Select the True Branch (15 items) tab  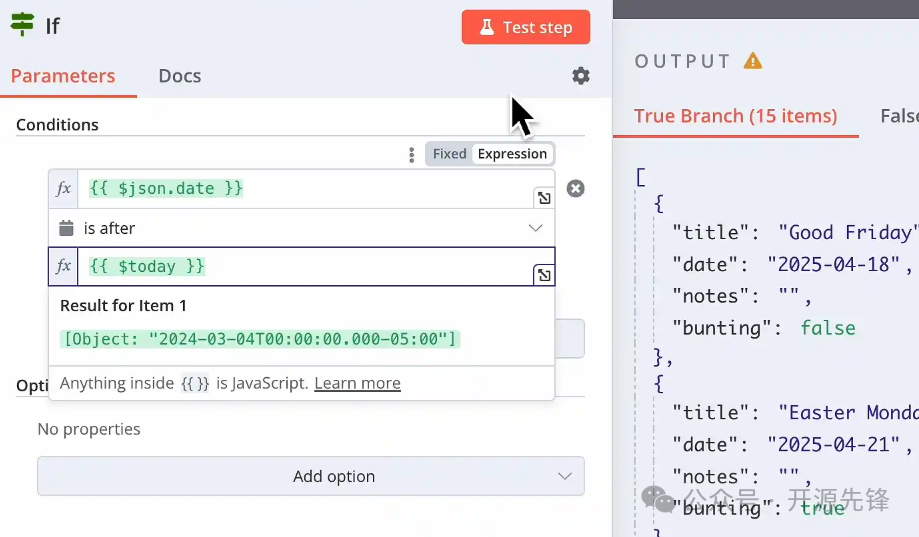point(736,116)
